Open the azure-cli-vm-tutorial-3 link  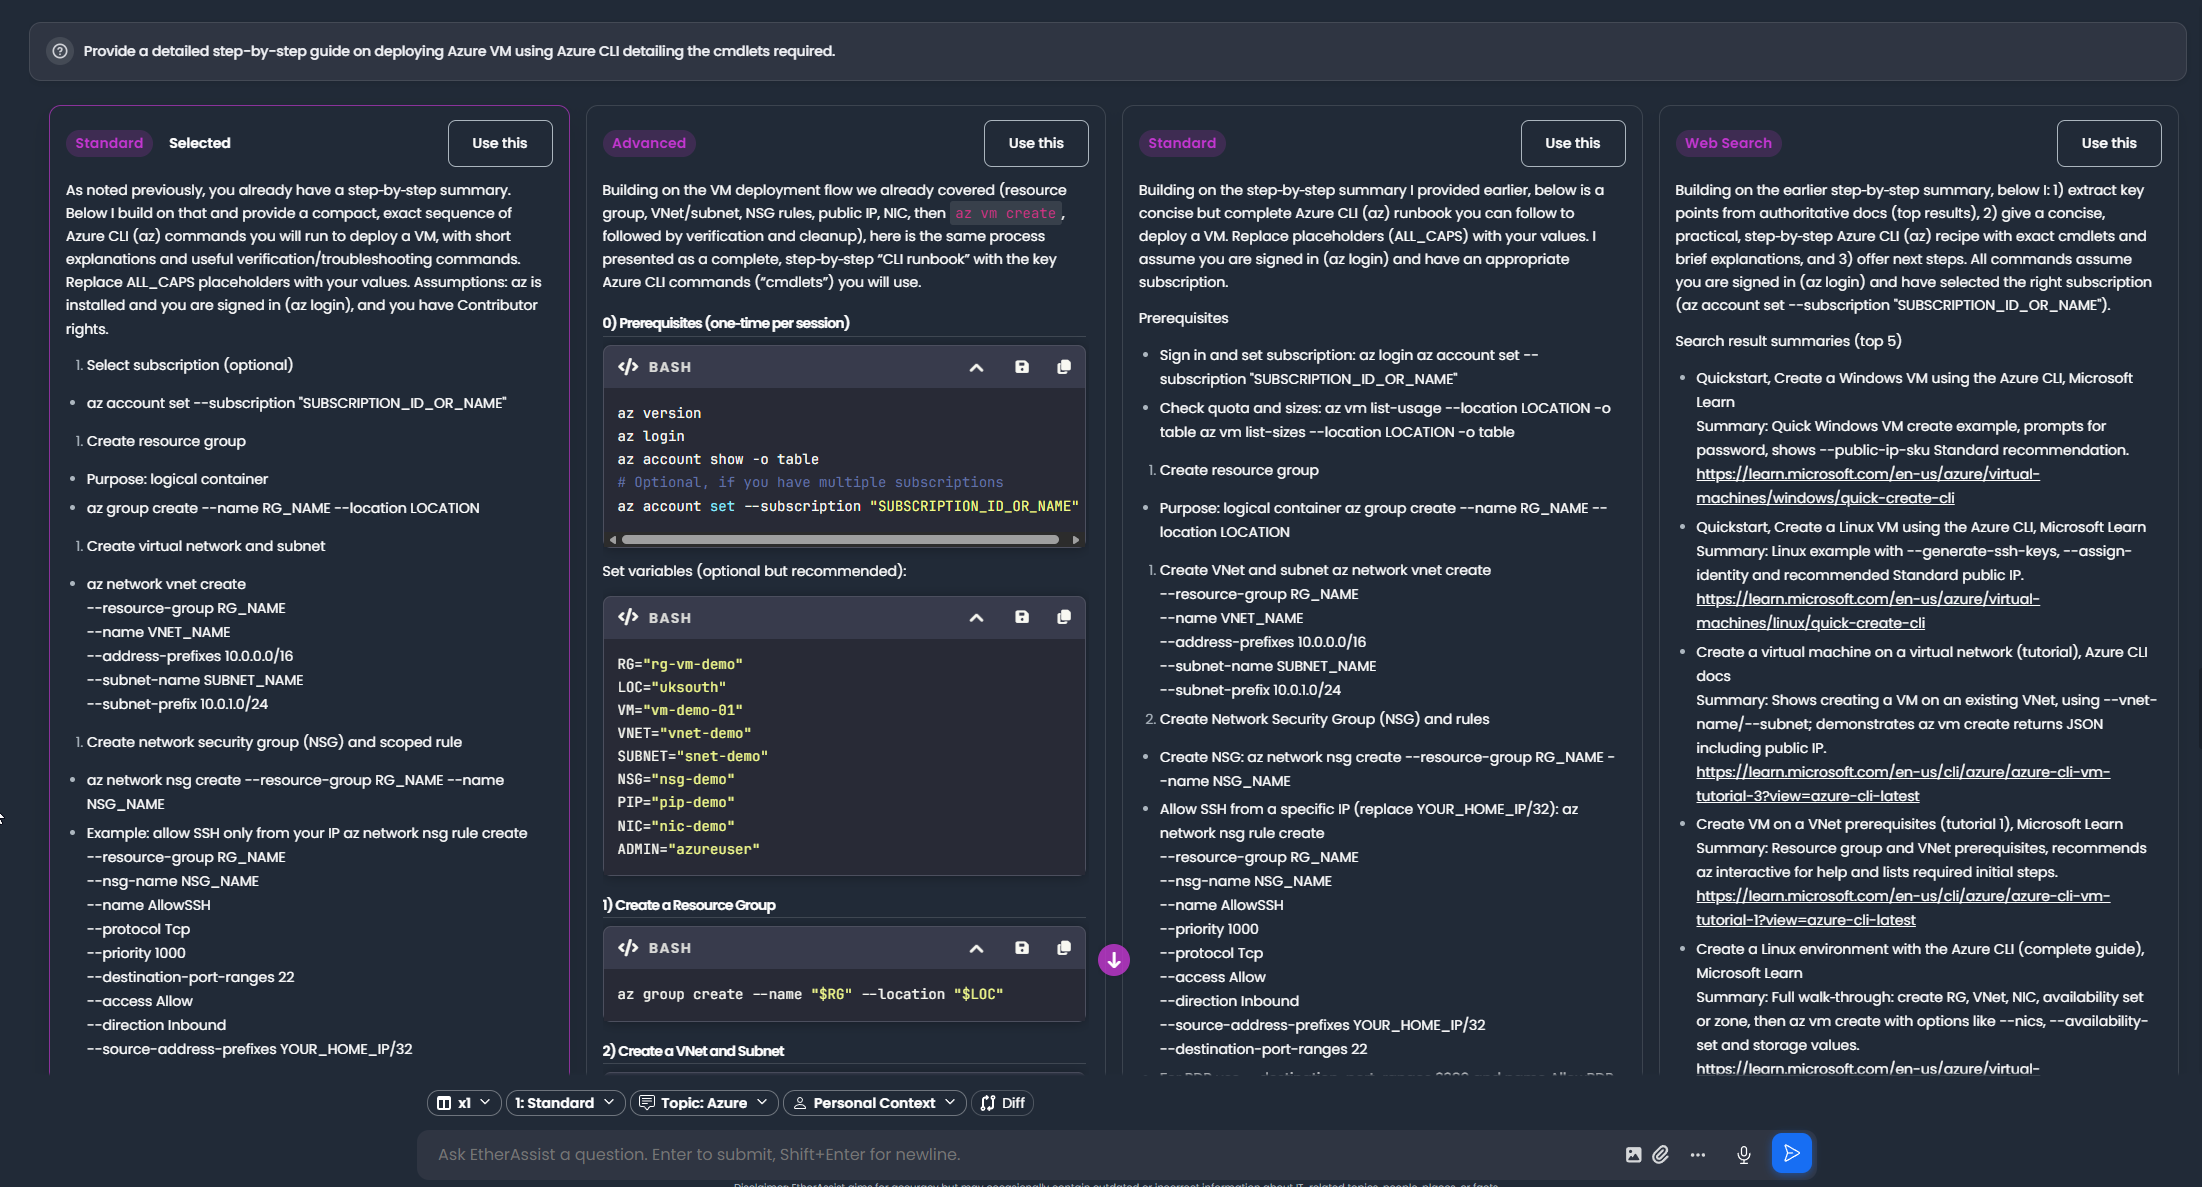pyautogui.click(x=1903, y=784)
